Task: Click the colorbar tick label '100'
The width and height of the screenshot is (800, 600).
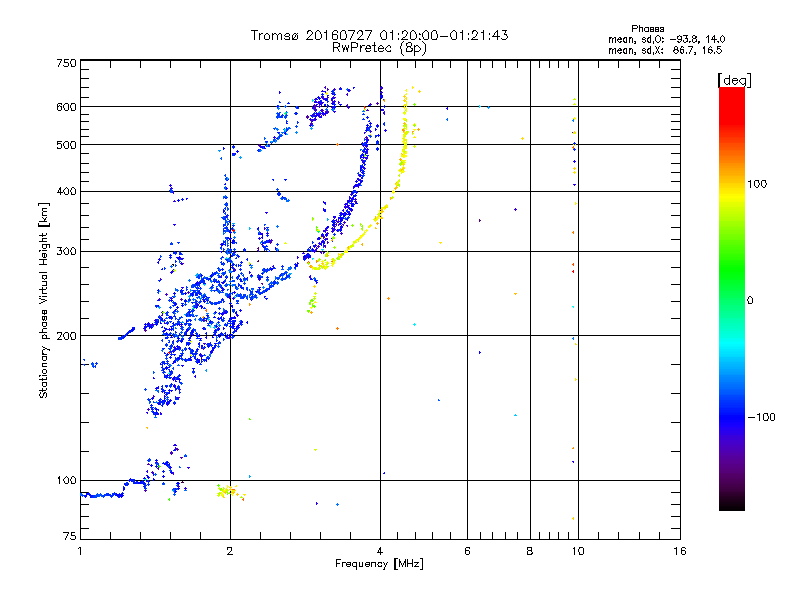Action: click(x=757, y=184)
